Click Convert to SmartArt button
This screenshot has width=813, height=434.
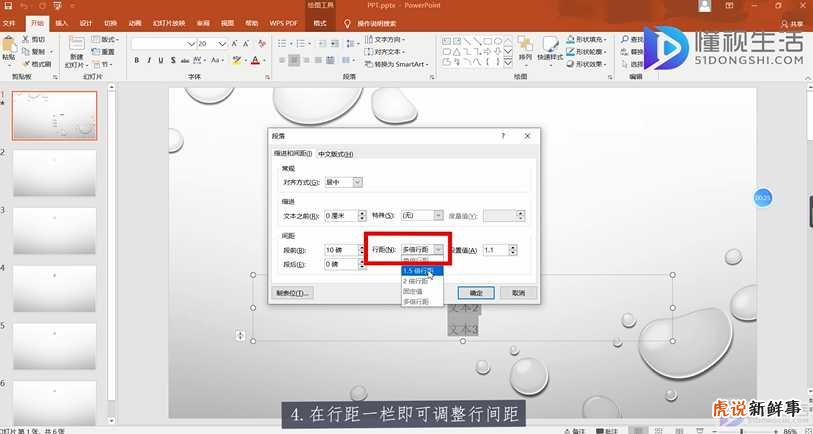pos(397,64)
